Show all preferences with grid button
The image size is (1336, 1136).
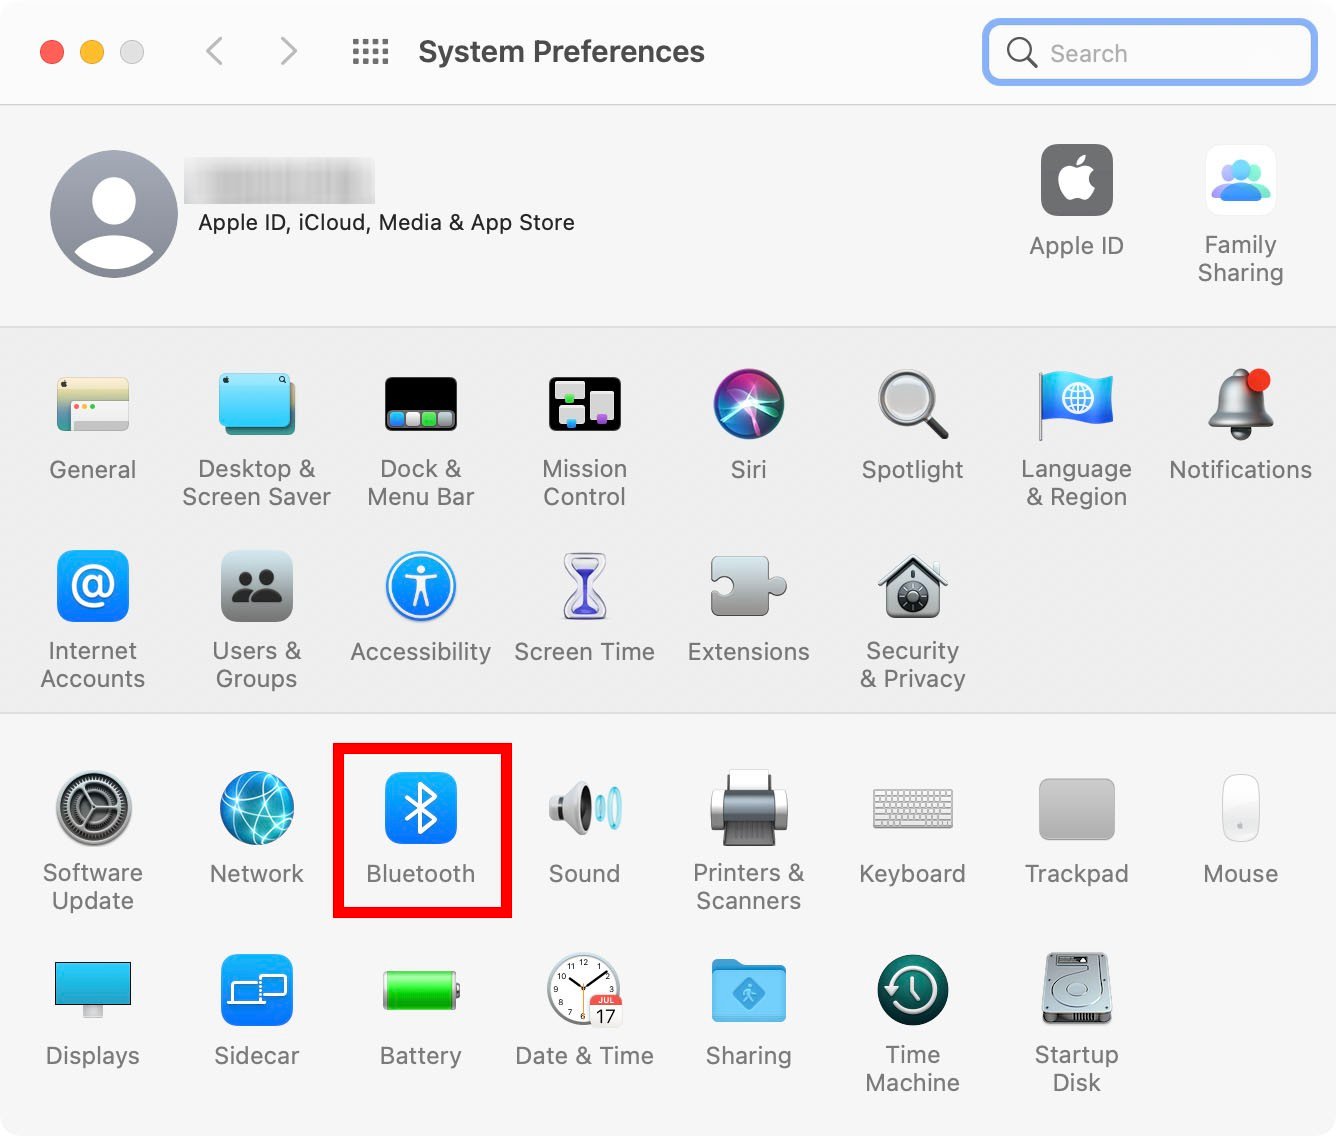[370, 52]
